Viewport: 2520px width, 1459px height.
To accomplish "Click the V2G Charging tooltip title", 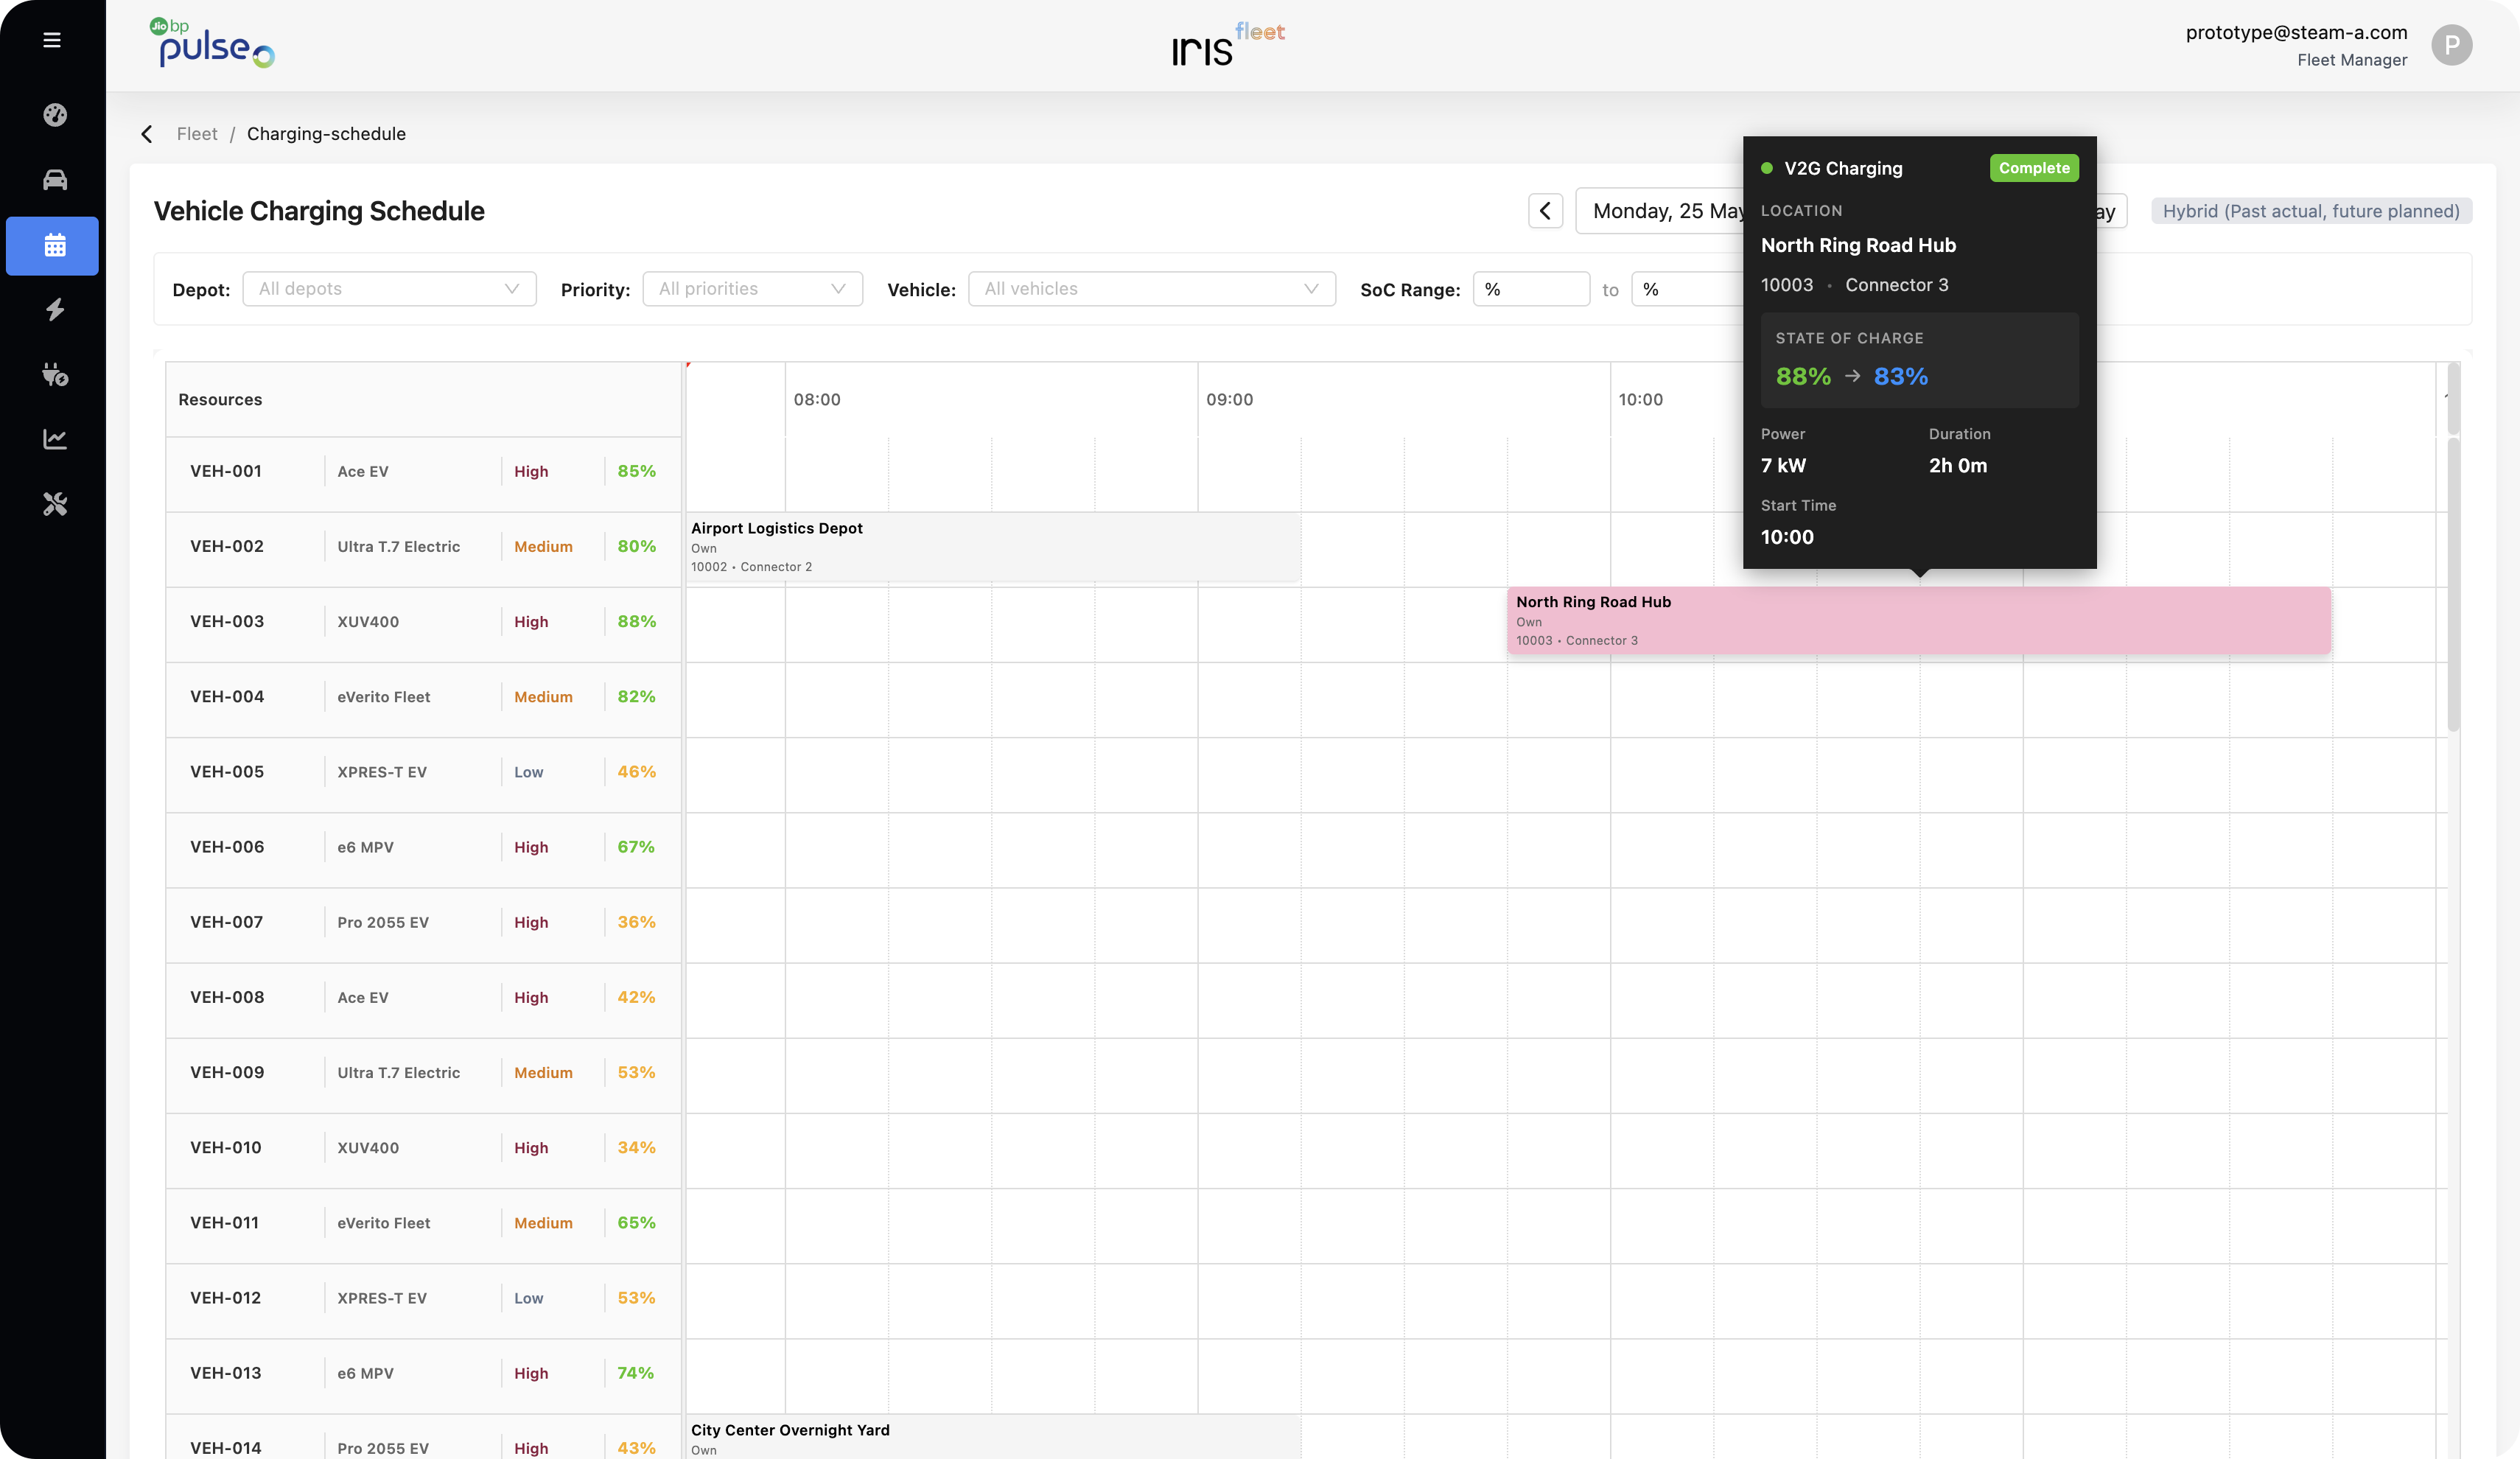I will coord(1843,168).
